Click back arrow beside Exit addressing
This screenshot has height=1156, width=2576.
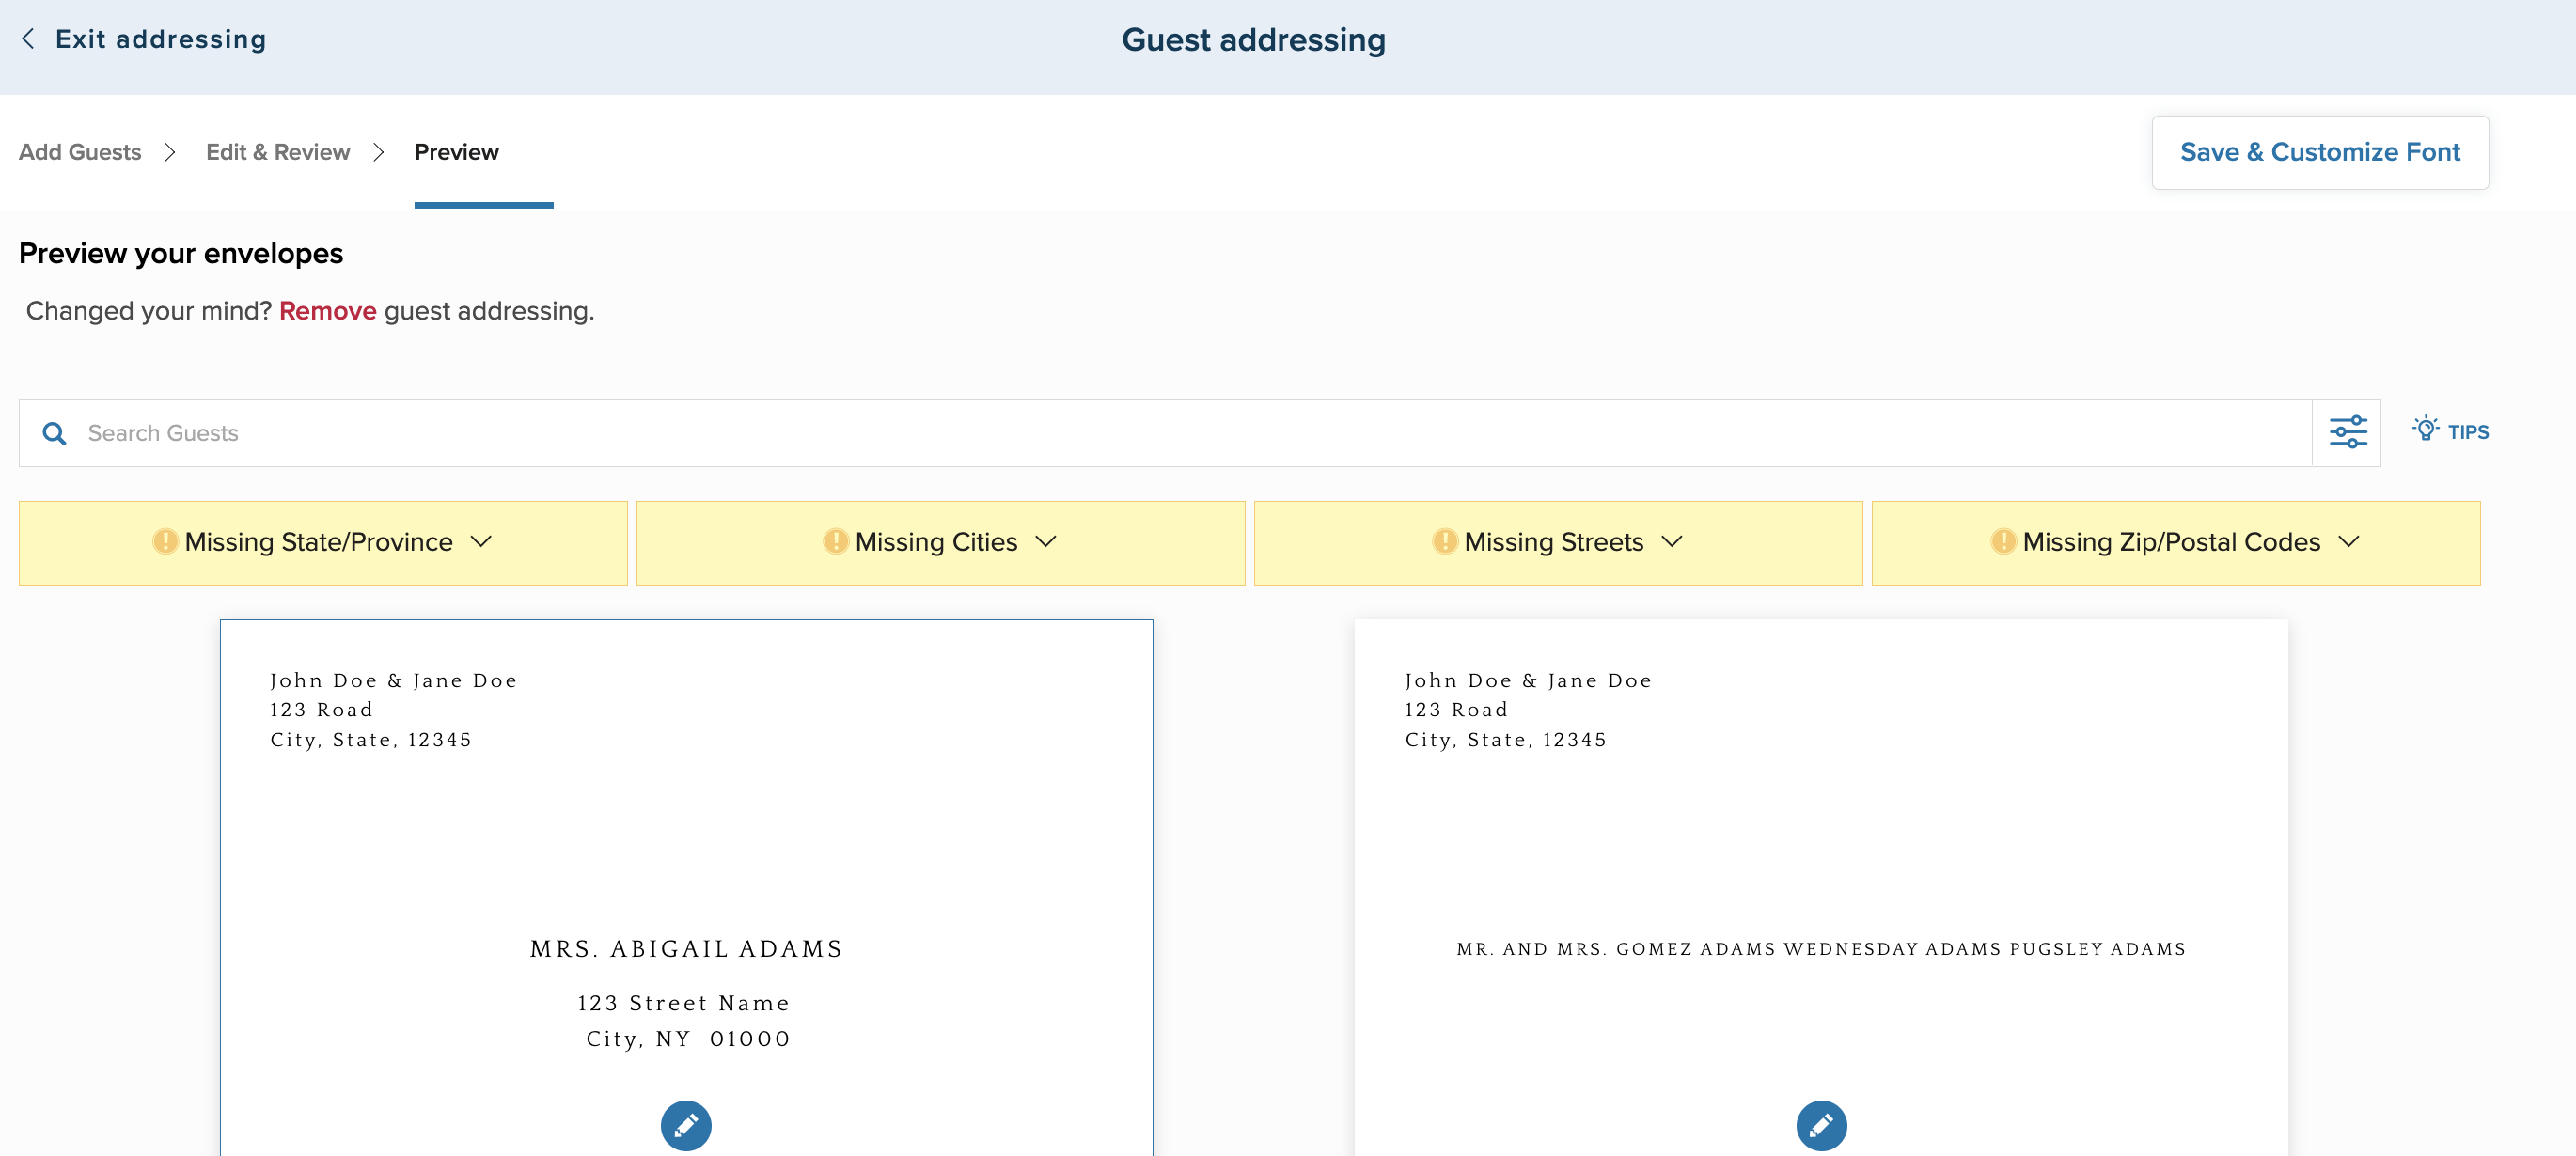(x=28, y=39)
